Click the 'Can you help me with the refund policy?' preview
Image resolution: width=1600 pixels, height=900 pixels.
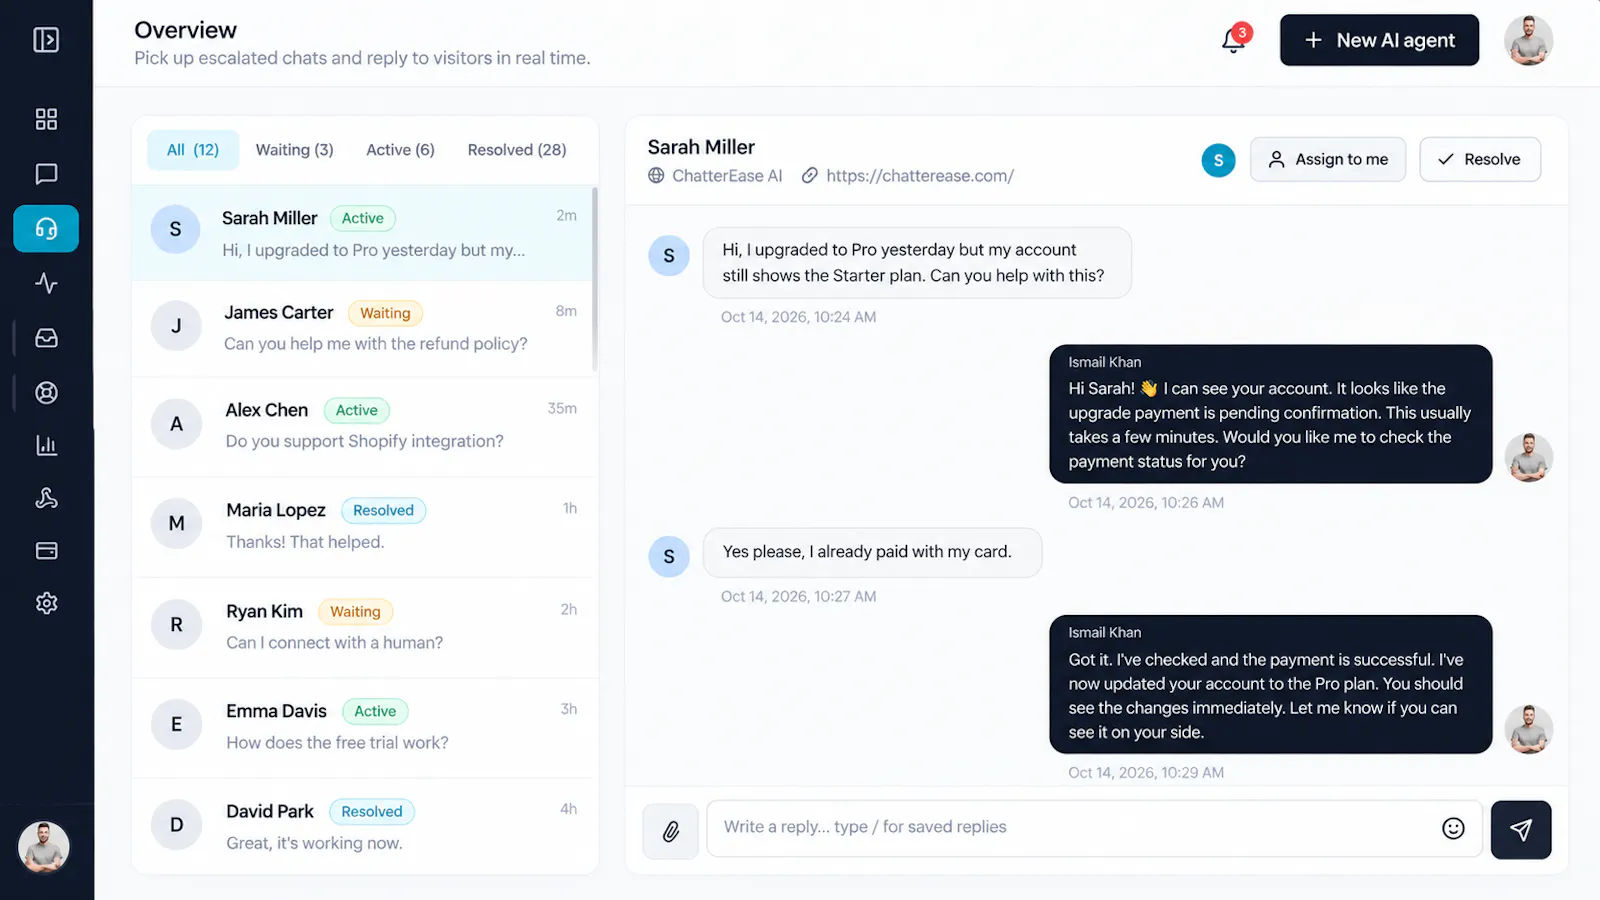tap(375, 344)
